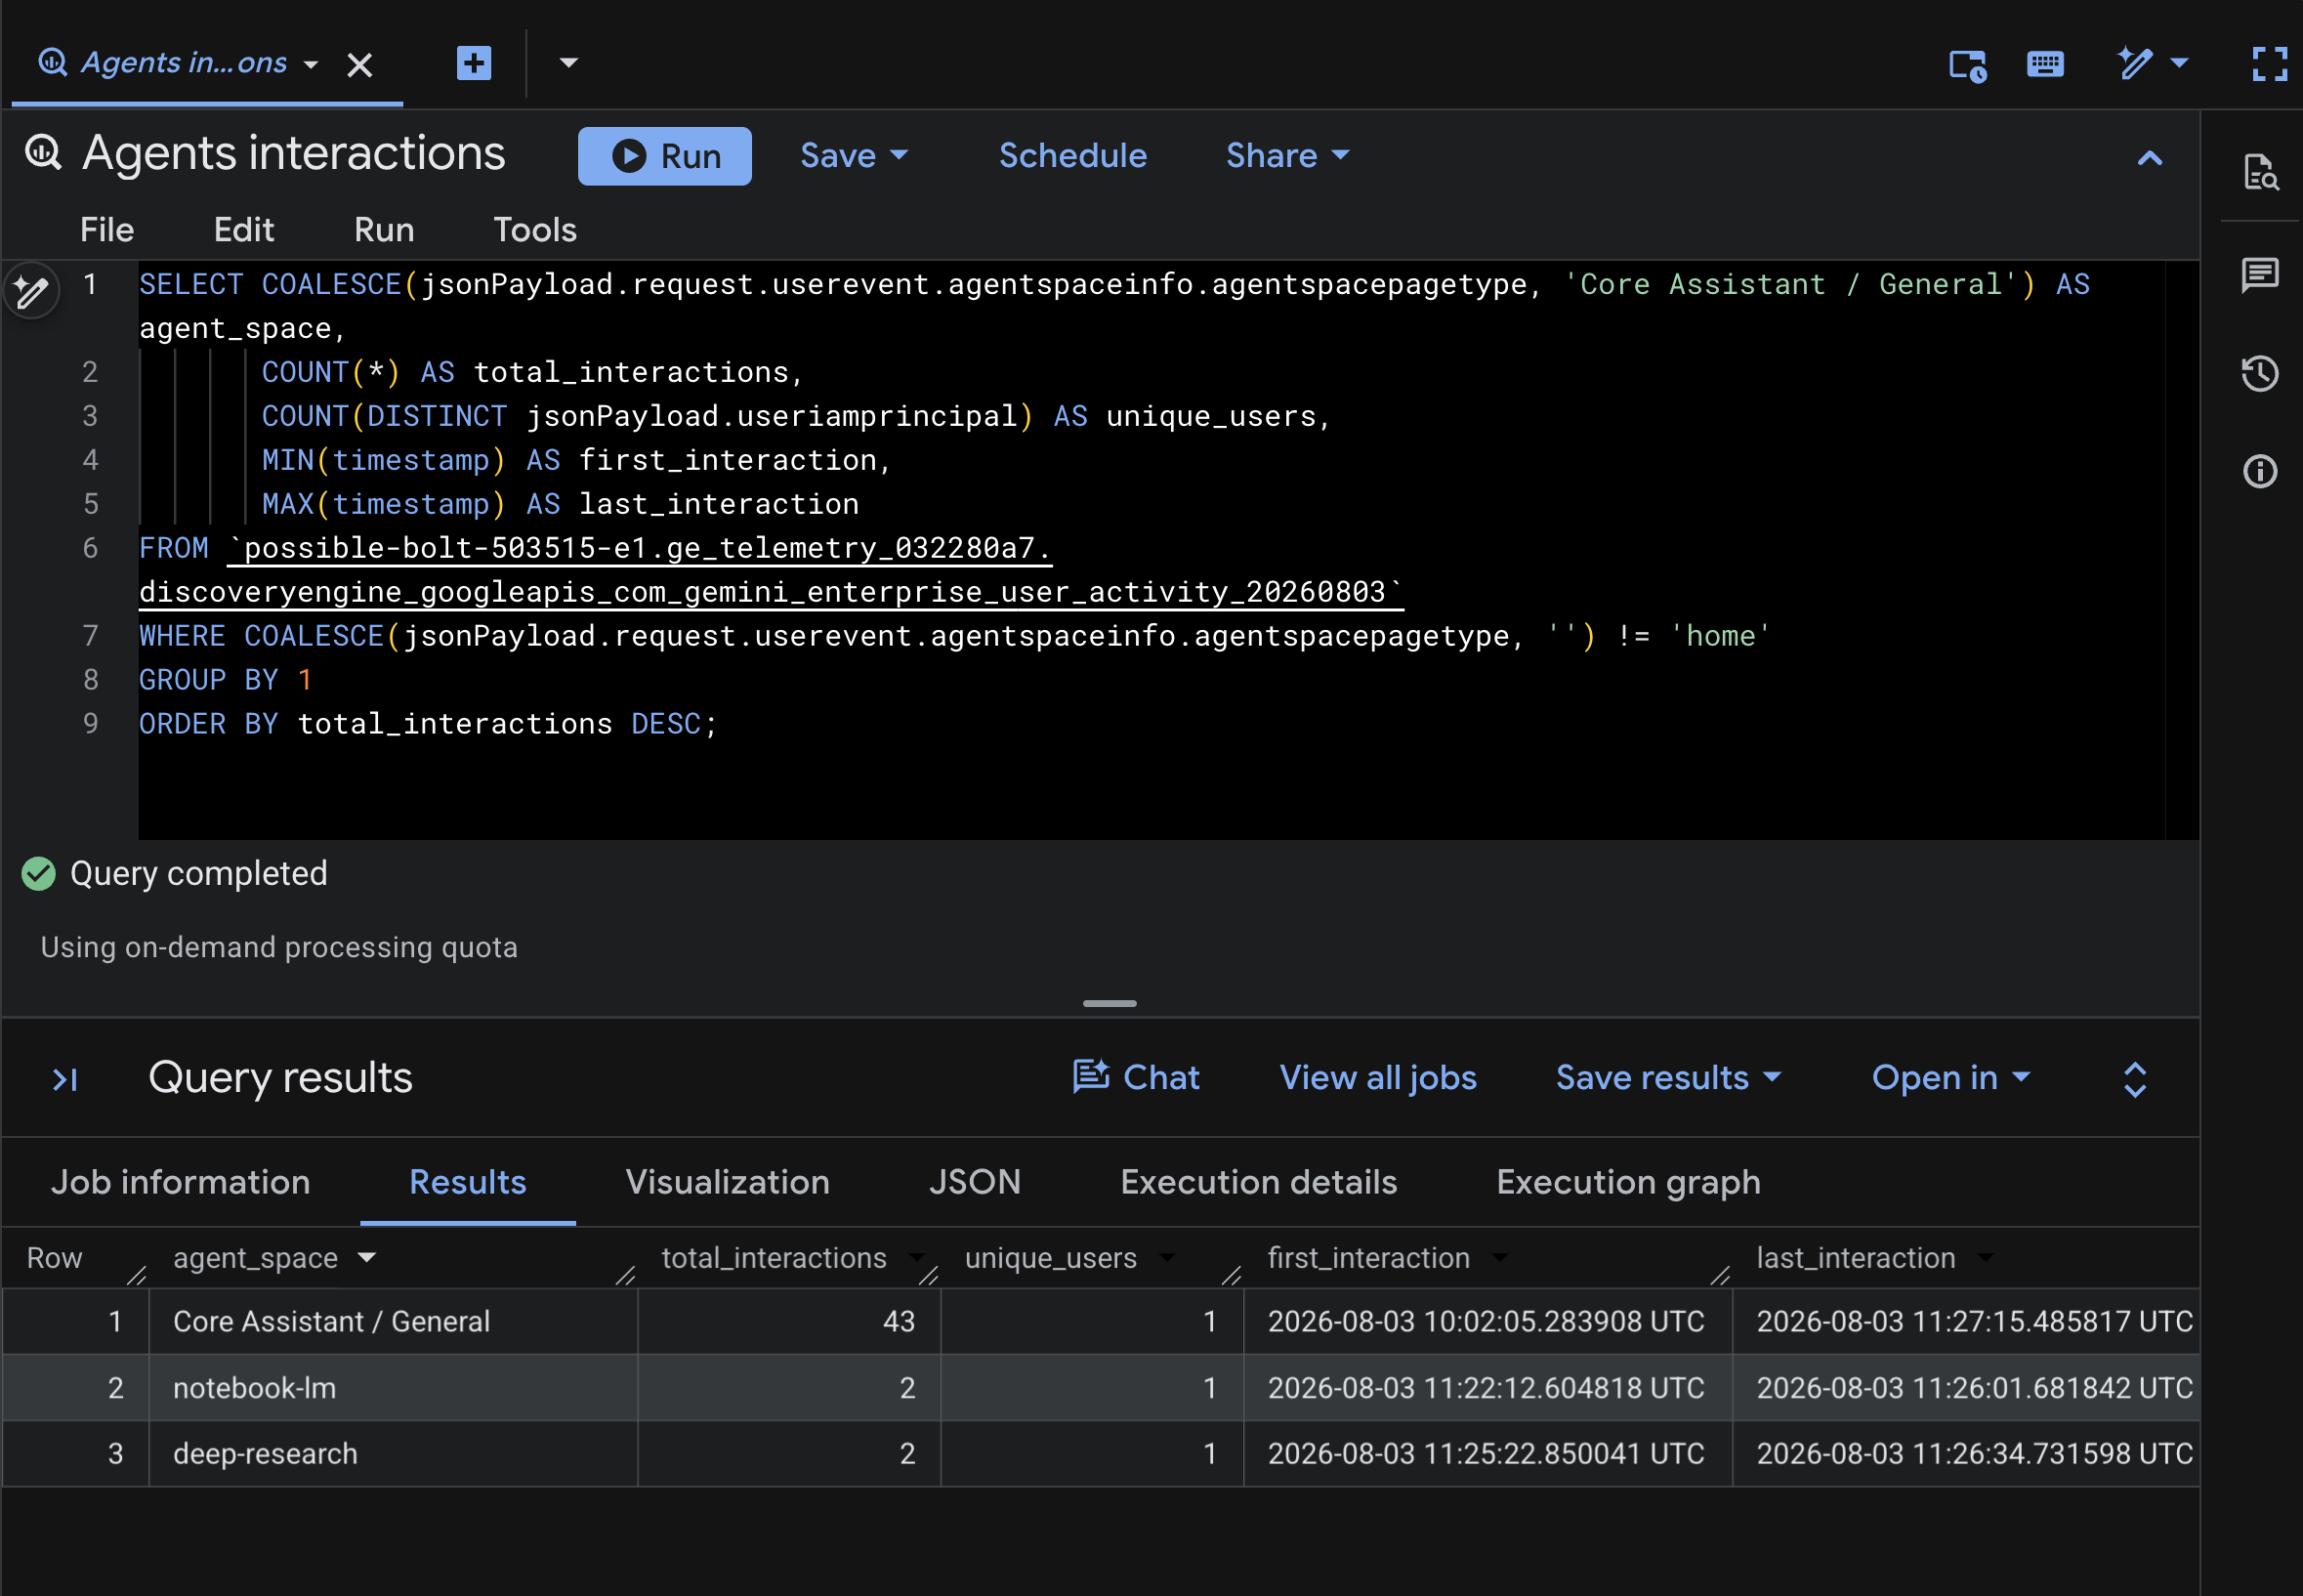Add a new query tab with plus icon
2303x1596 pixels.
point(473,63)
